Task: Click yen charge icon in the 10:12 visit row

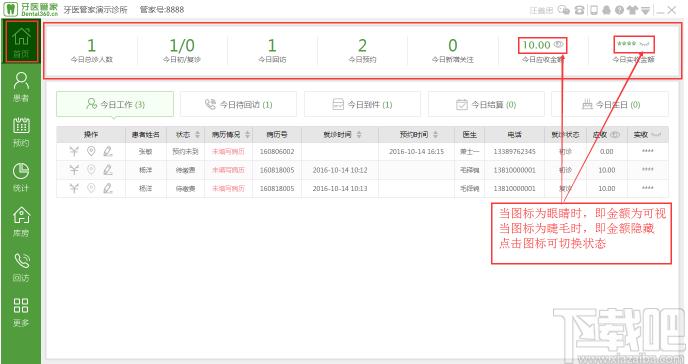Action: point(74,170)
